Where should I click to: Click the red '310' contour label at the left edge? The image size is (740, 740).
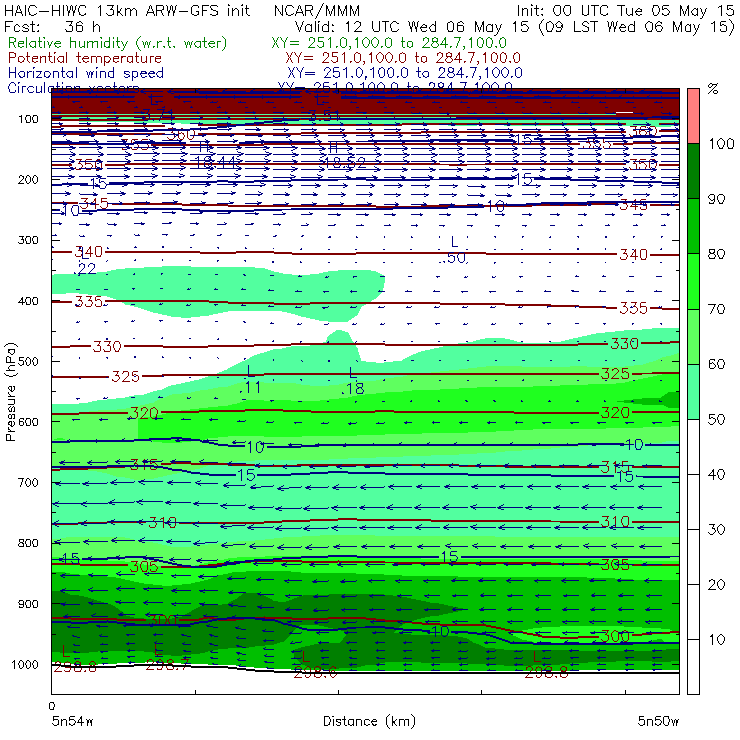162,523
